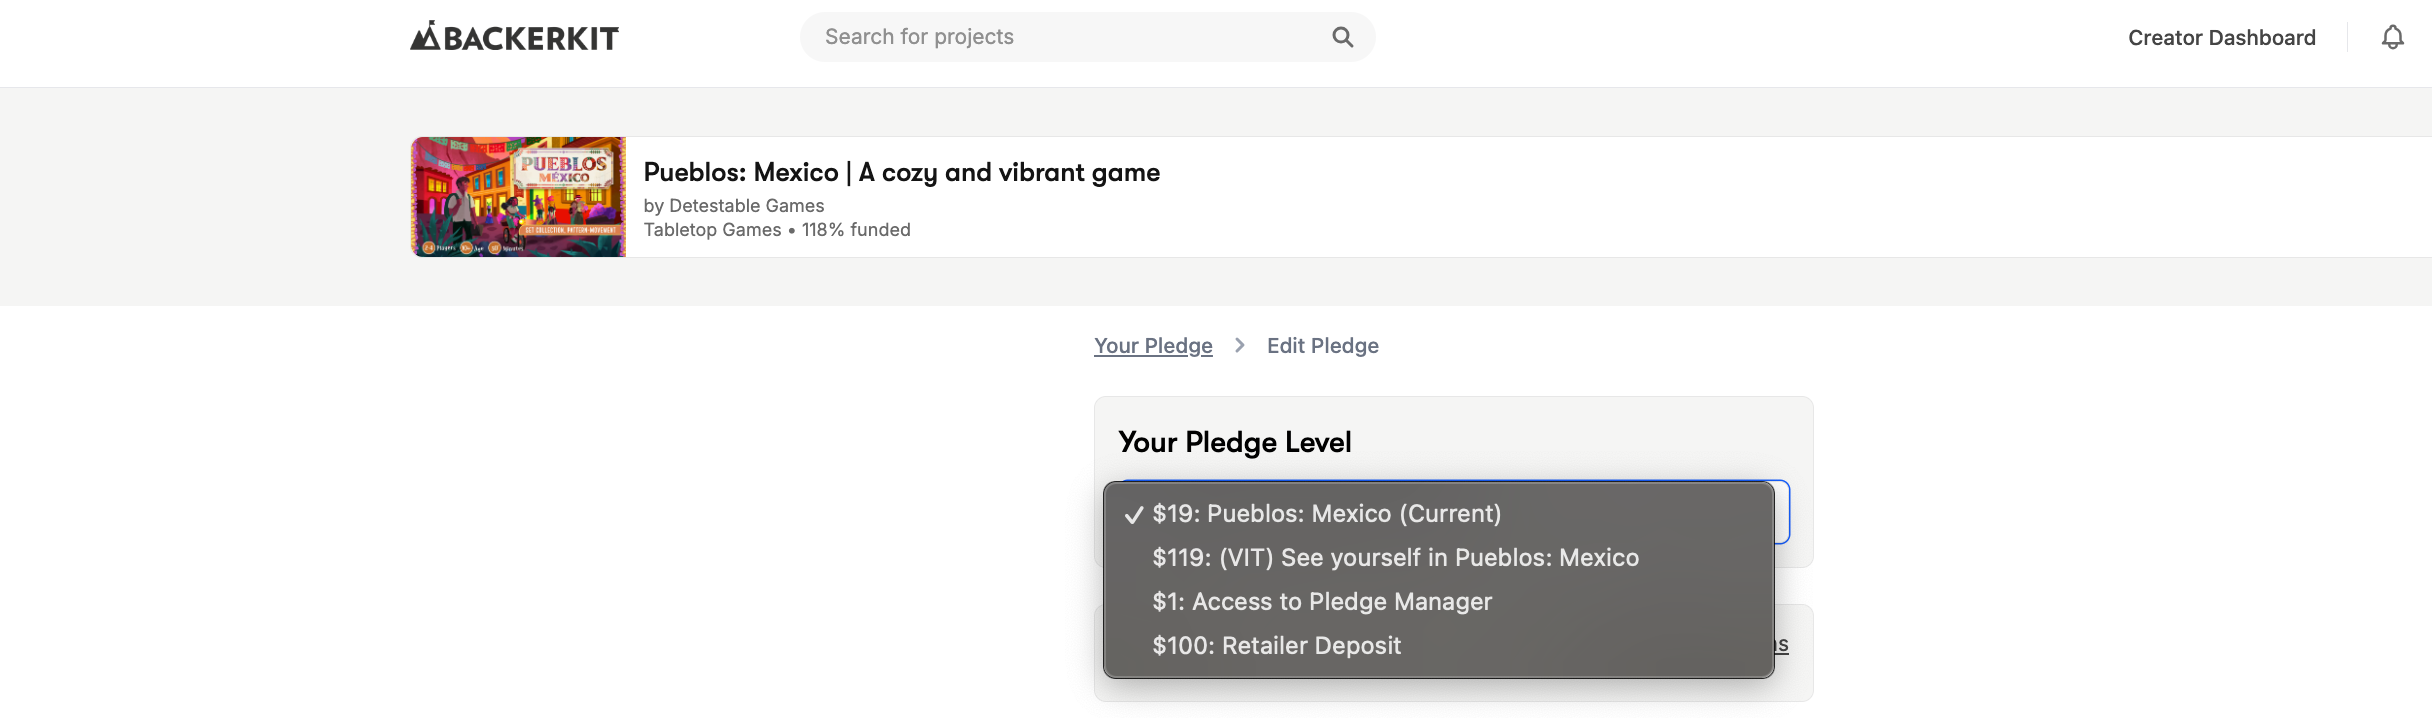The height and width of the screenshot is (718, 2432).
Task: Click the Detestable Games creator name
Action: (x=746, y=206)
